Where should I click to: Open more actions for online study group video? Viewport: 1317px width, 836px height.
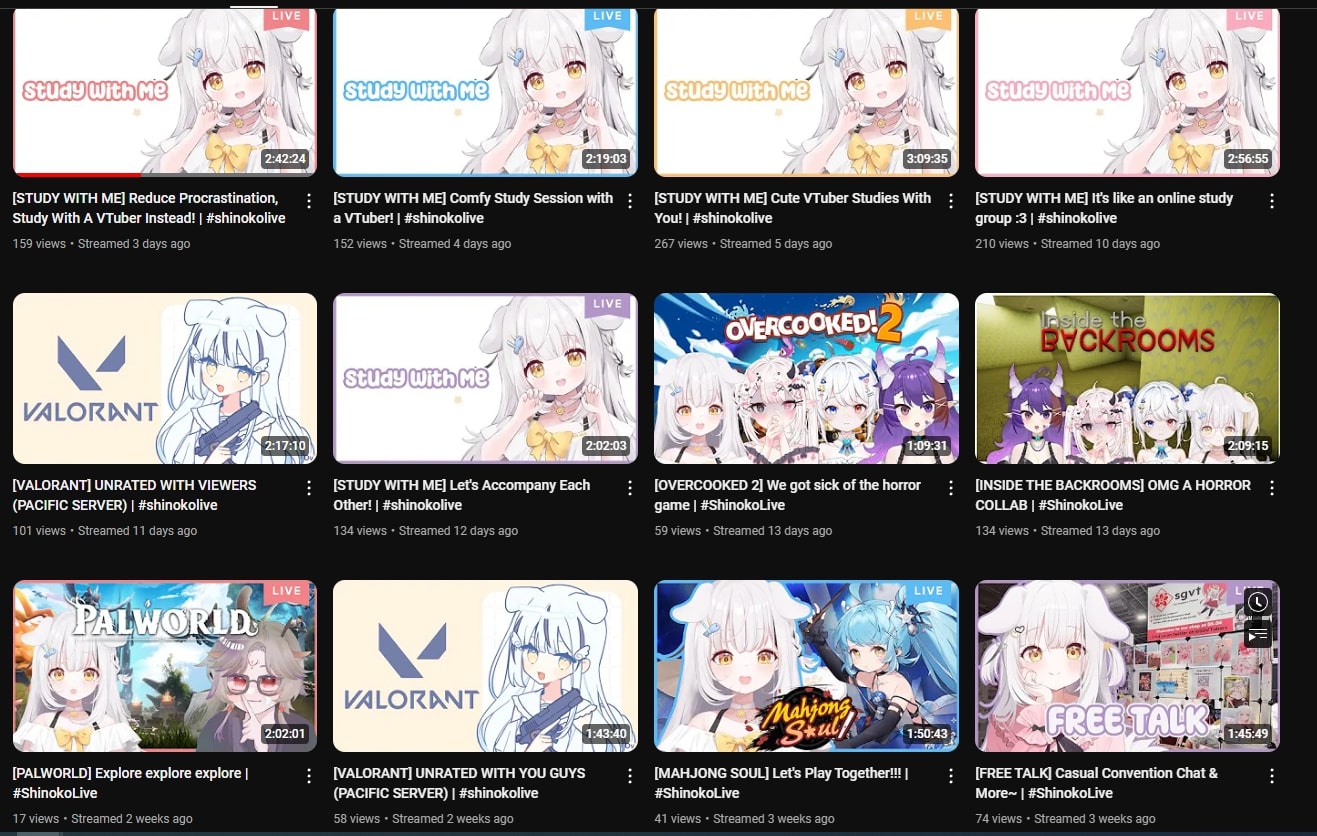pos(1272,201)
